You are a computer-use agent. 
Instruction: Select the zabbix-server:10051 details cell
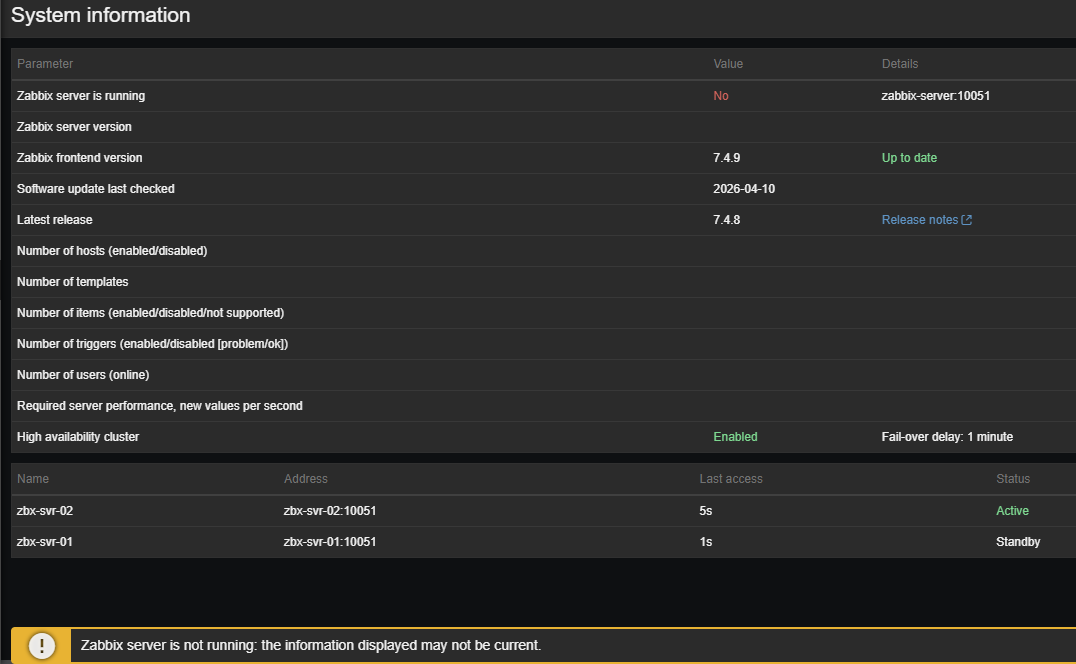tap(935, 96)
